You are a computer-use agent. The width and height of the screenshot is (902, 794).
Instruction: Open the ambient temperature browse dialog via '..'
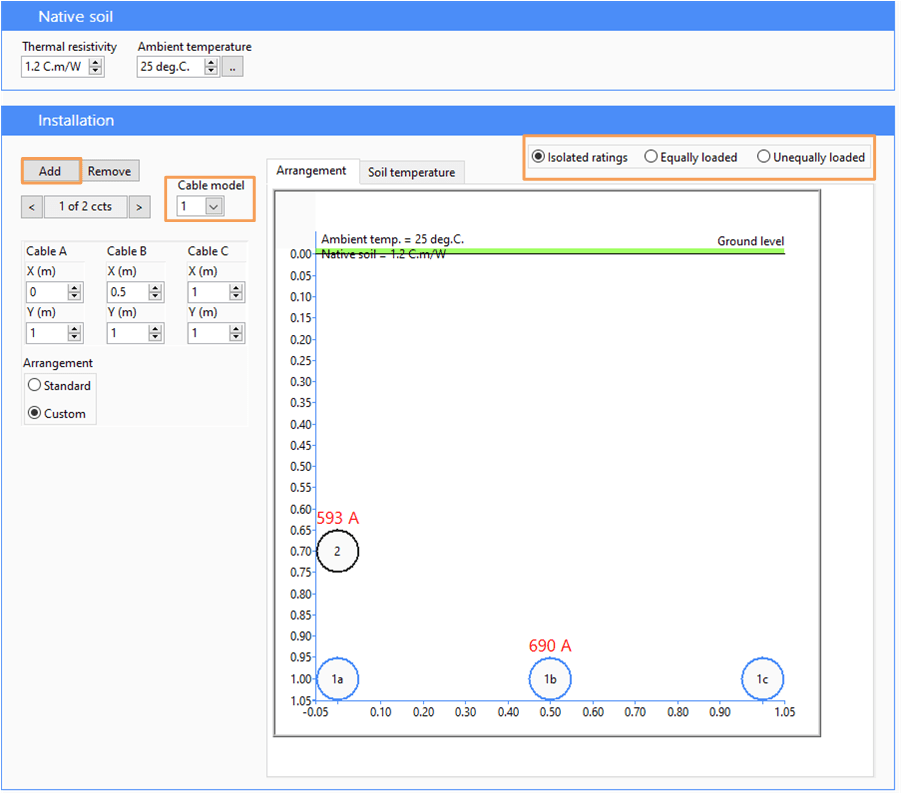point(231,66)
